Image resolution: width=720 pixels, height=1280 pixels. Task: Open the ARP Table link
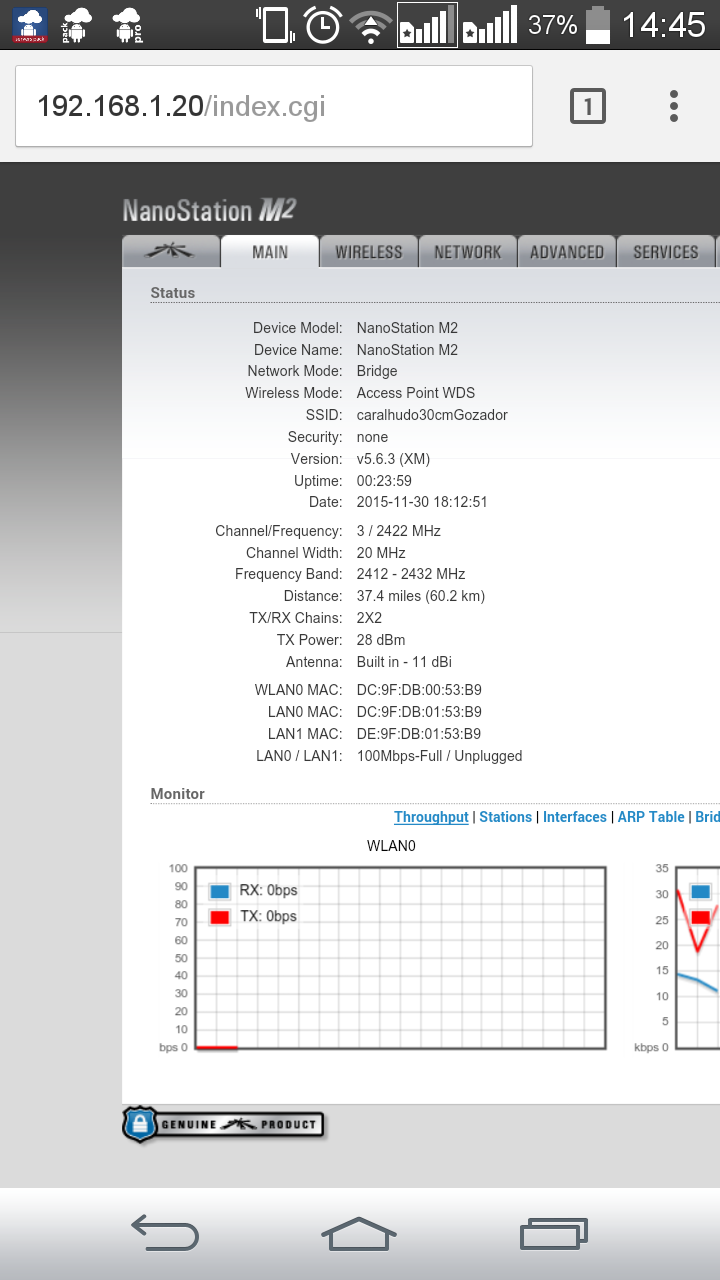click(651, 817)
